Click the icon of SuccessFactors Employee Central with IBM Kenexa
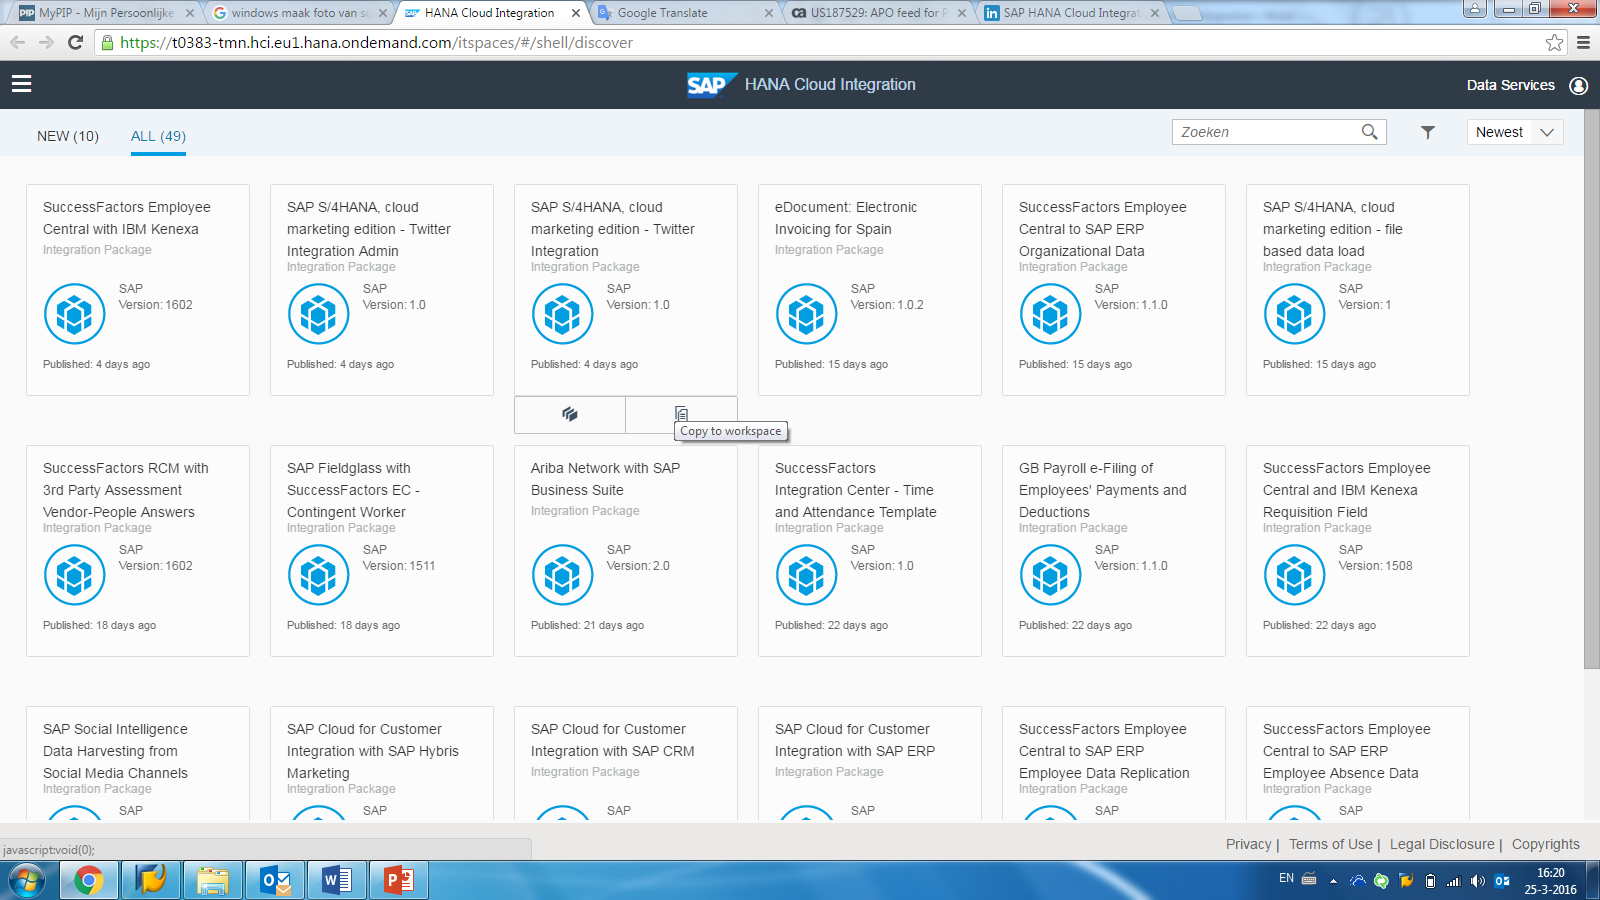Image resolution: width=1600 pixels, height=900 pixels. 75,314
